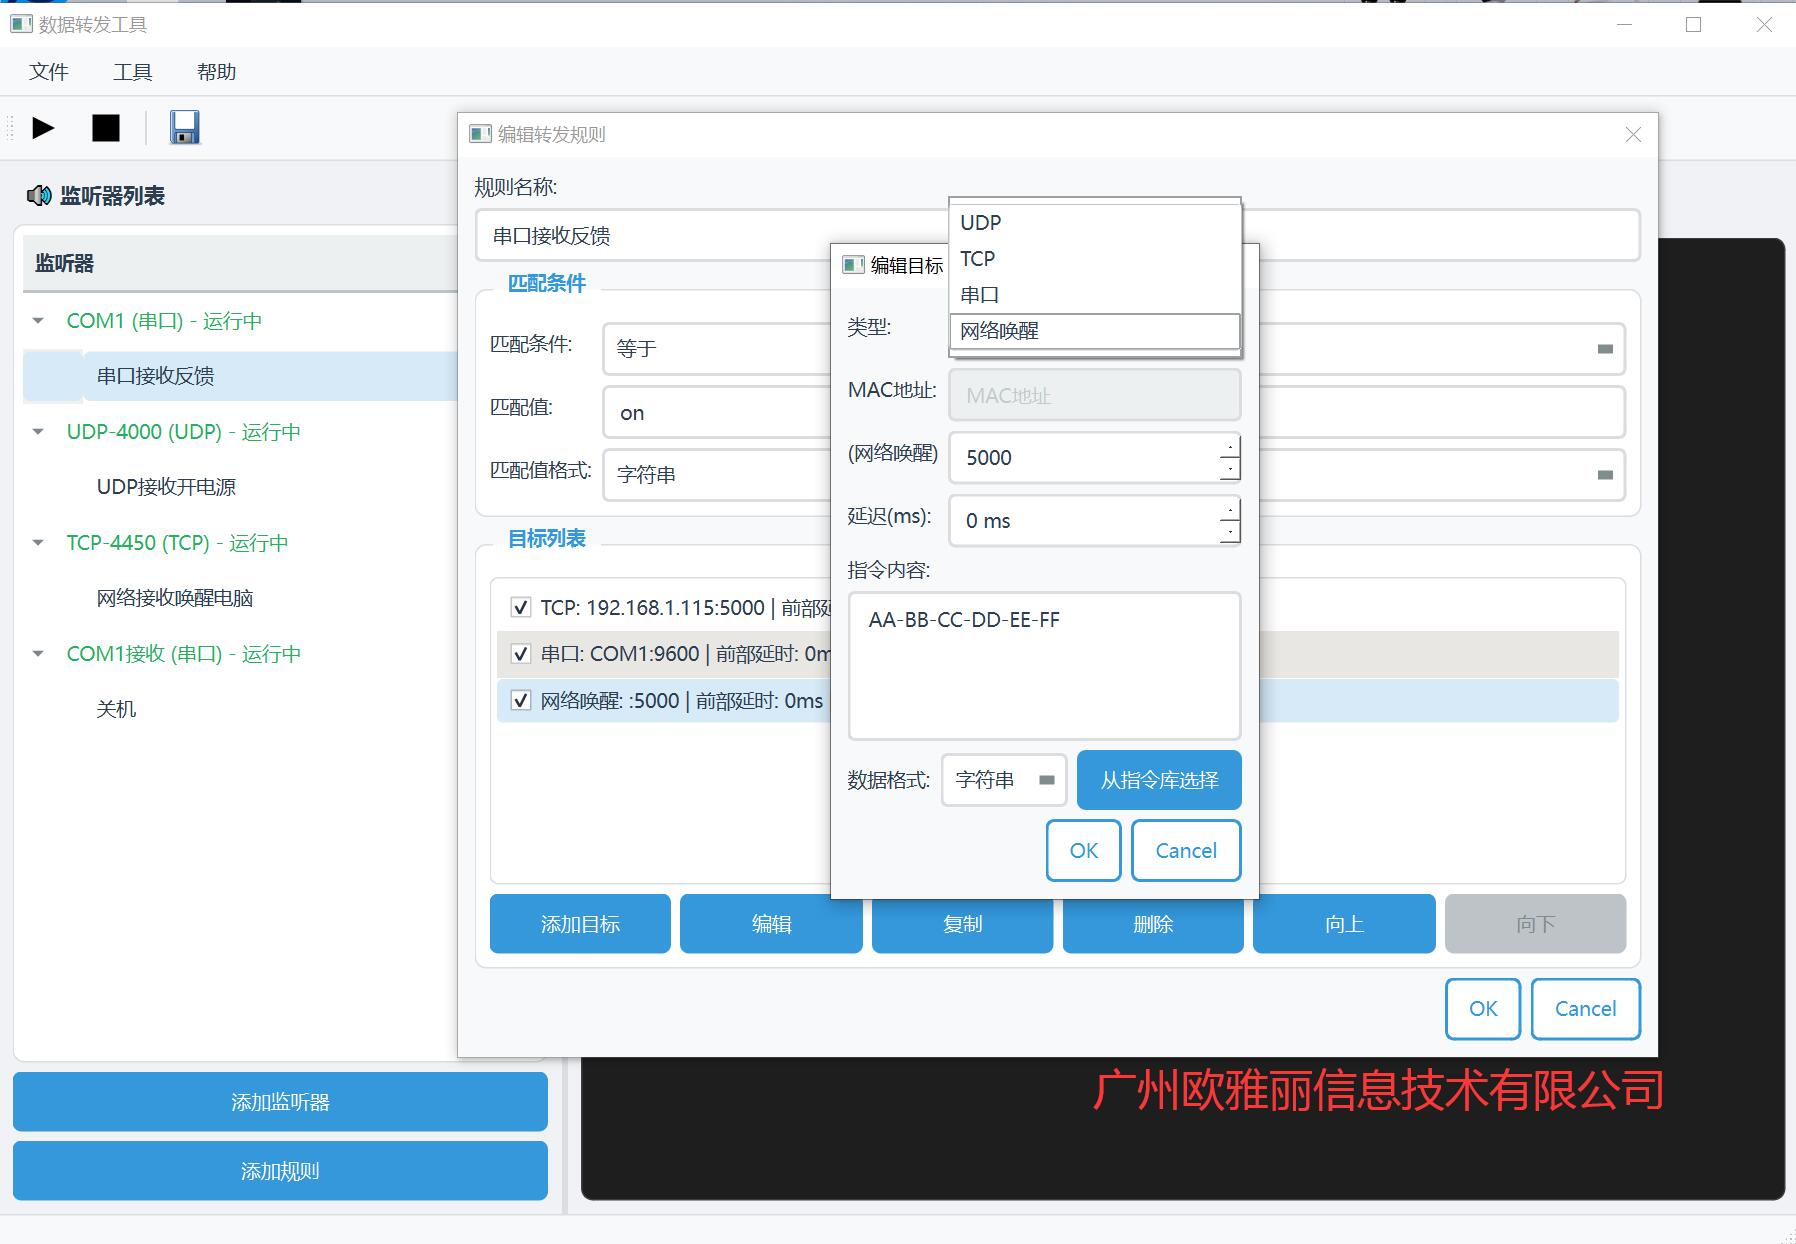Screen dimensions: 1796x1244
Task: Click the speaker icon beside 监听器列表
Action: (x=39, y=196)
